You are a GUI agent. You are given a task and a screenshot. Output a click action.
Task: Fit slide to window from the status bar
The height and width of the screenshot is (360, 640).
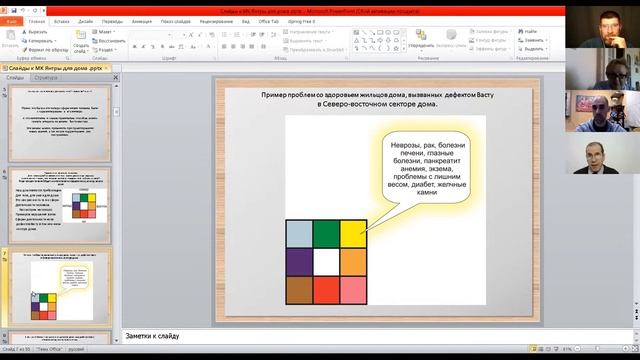point(635,349)
